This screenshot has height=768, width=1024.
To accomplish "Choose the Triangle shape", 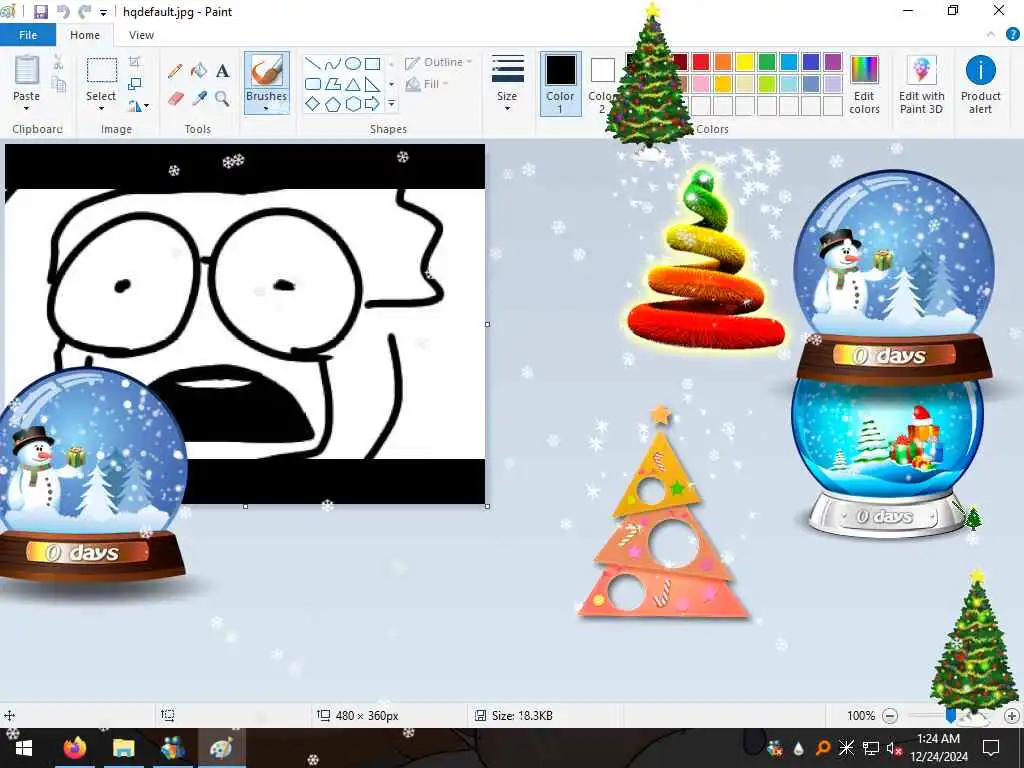I will pyautogui.click(x=353, y=84).
